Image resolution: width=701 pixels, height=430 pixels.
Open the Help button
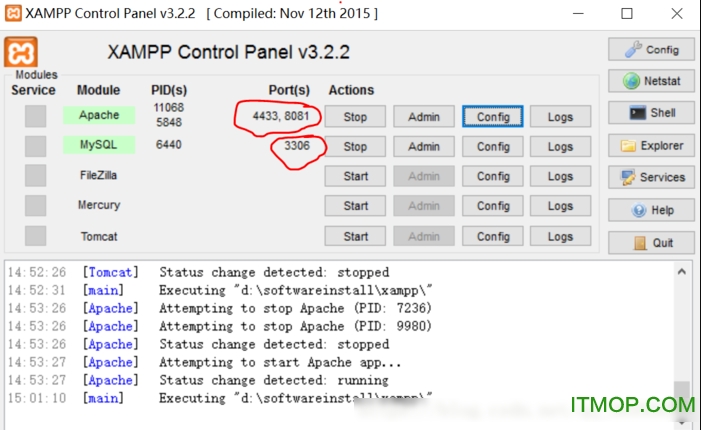pyautogui.click(x=651, y=210)
